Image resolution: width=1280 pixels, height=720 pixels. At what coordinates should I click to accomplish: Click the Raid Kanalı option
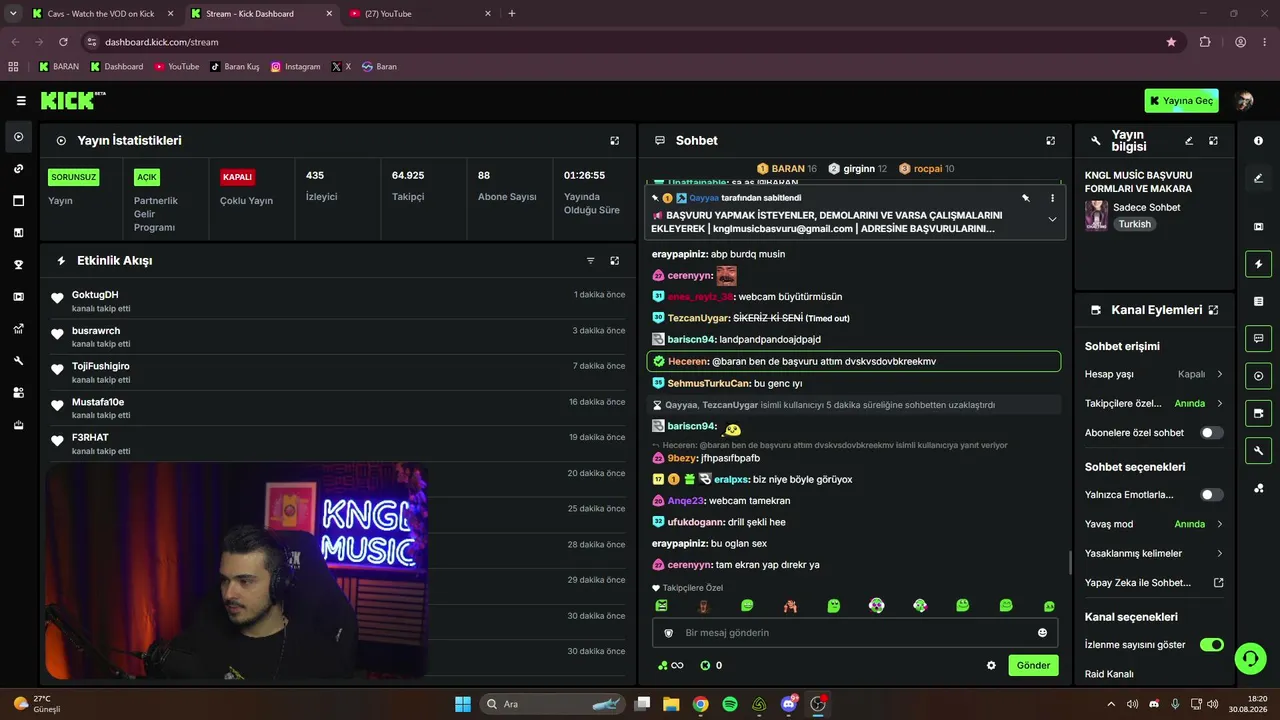click(x=1109, y=674)
